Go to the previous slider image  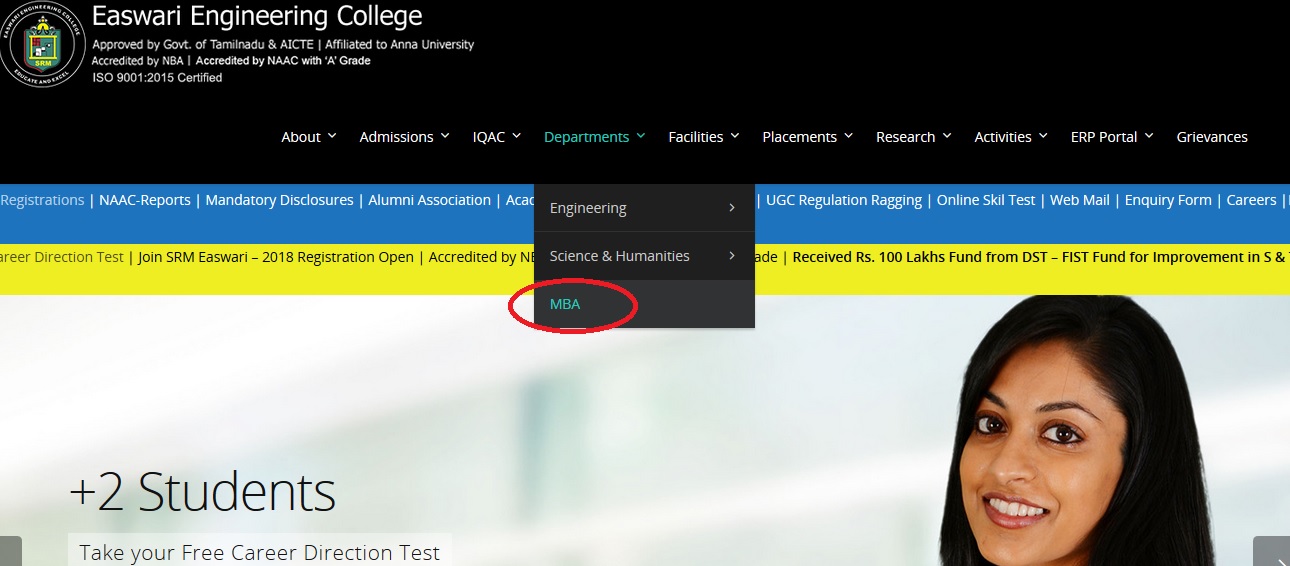pyautogui.click(x=11, y=551)
